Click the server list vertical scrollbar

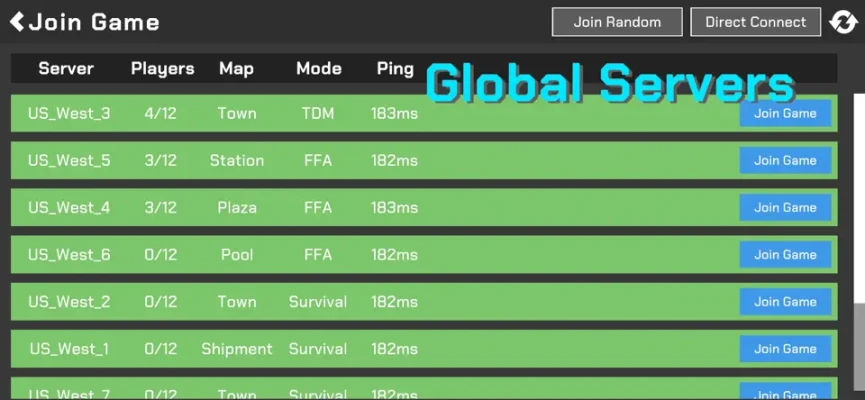tap(858, 200)
